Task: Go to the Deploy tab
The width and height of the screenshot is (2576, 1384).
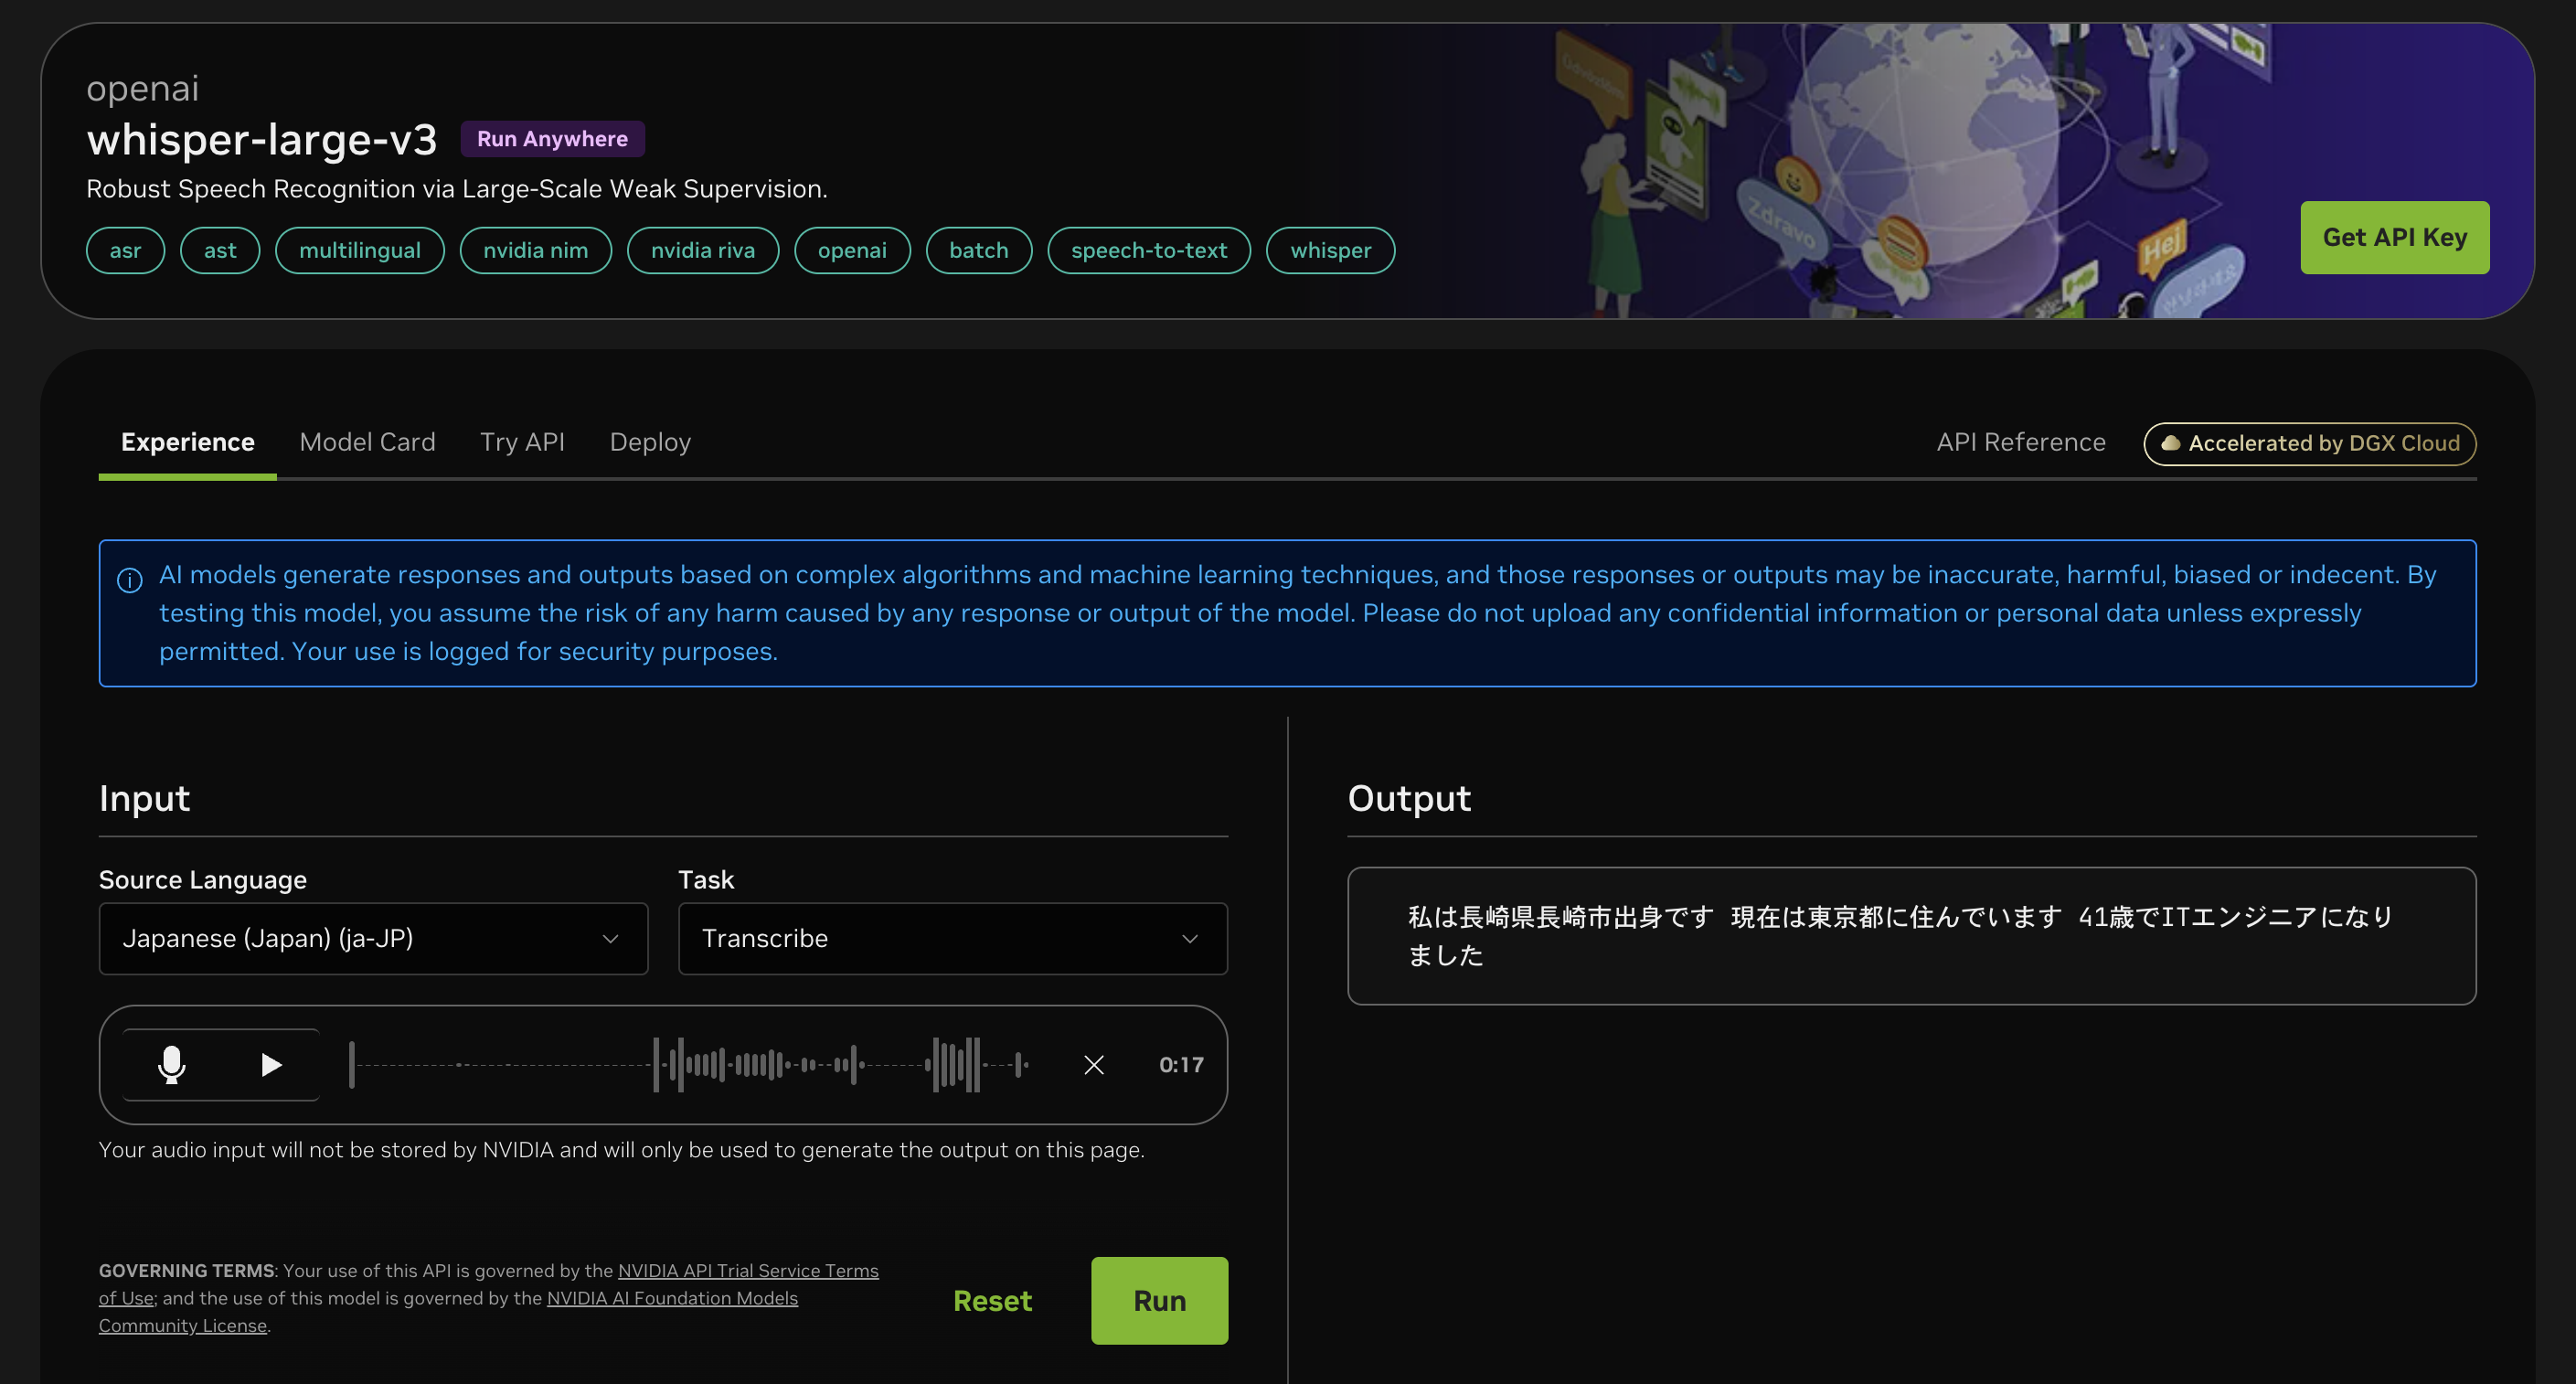Action: pyautogui.click(x=650, y=442)
